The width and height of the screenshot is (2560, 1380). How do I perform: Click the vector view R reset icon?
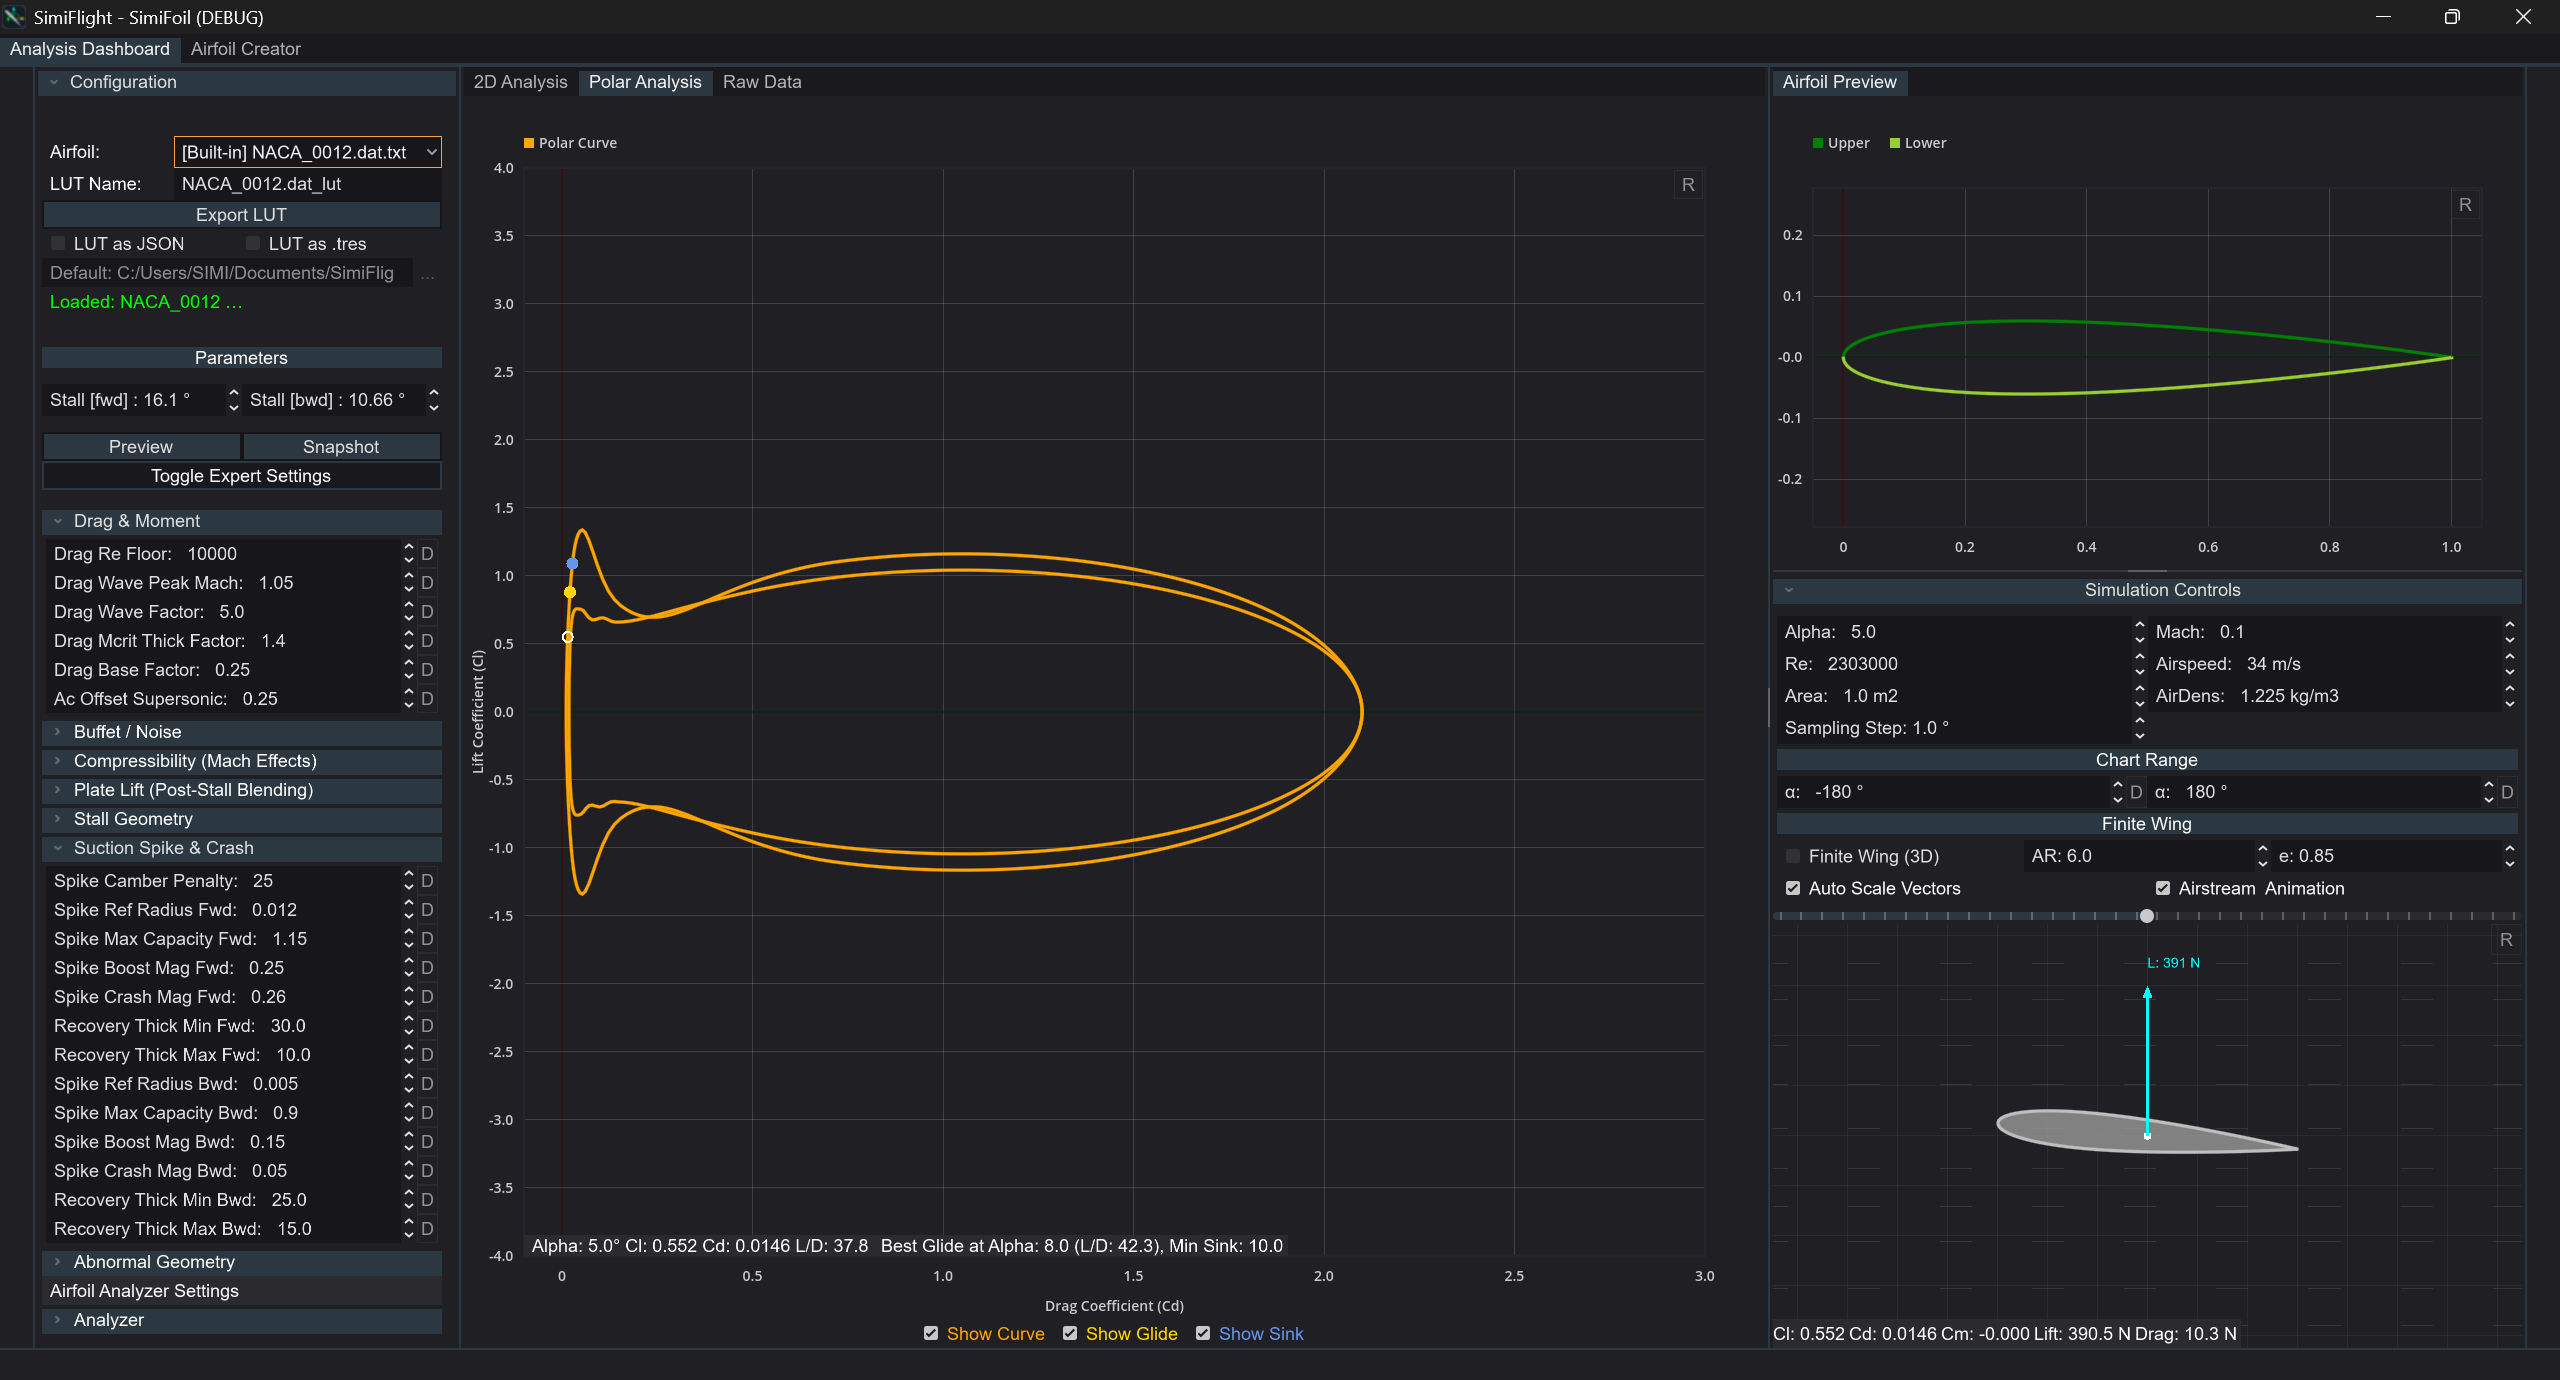(x=2506, y=940)
